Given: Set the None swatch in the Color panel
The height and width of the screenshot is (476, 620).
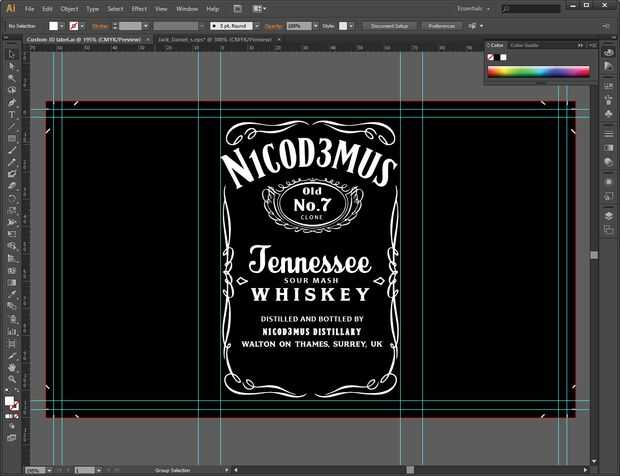Looking at the screenshot, I should click(x=491, y=57).
